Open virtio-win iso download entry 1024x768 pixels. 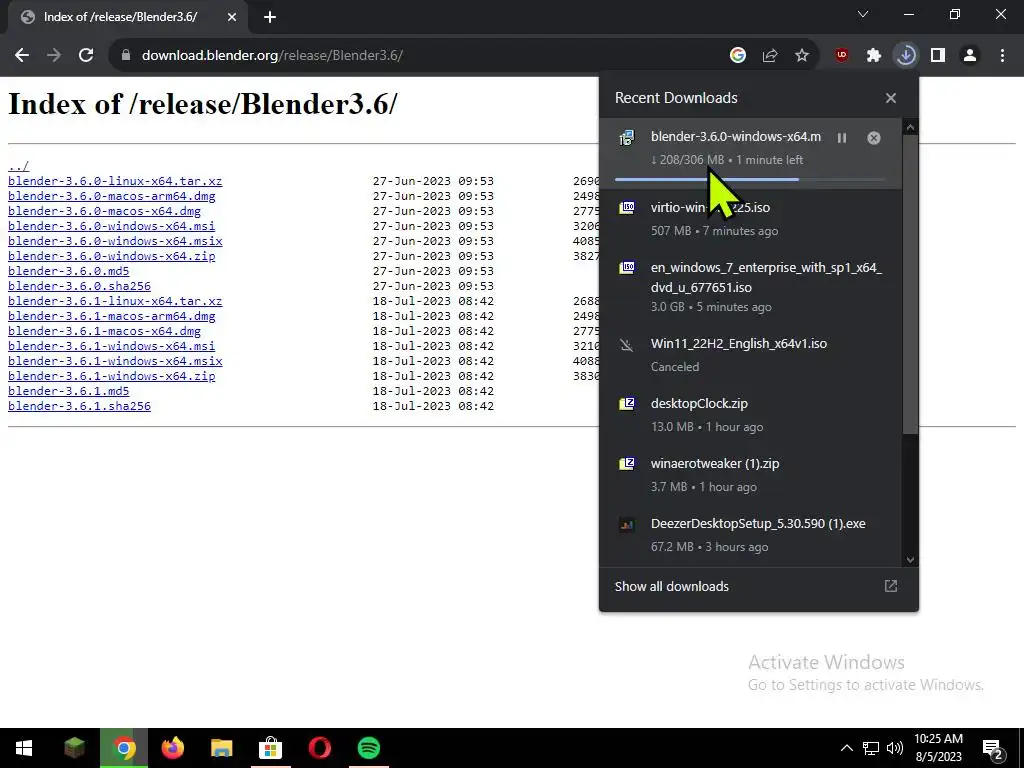click(x=750, y=219)
